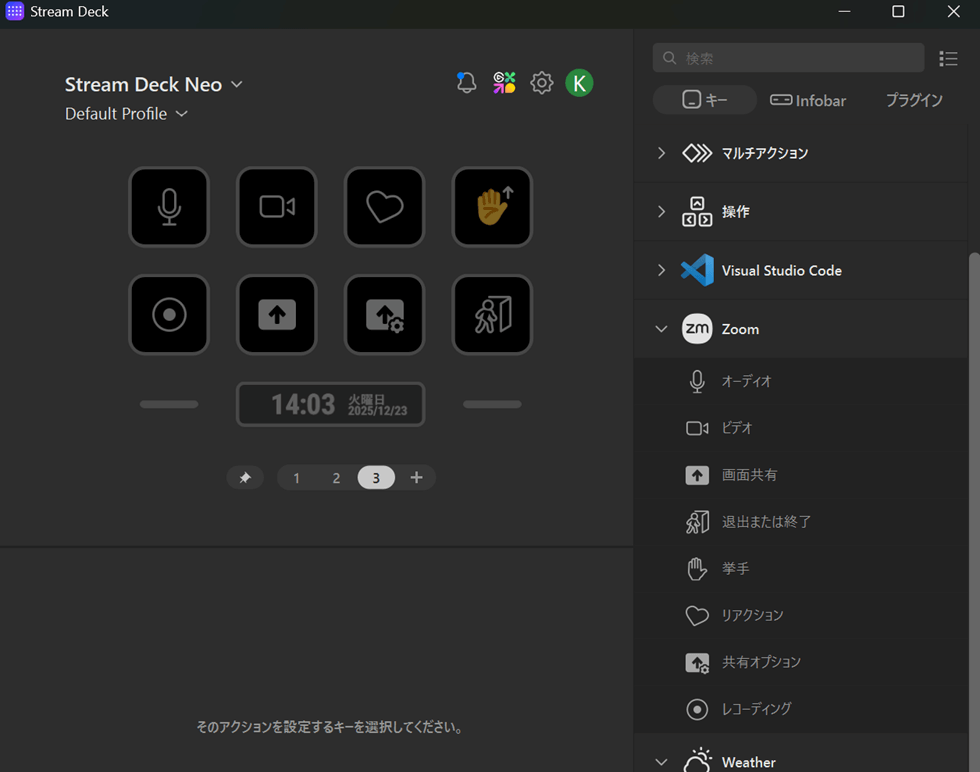Switch to the Infobar tab
This screenshot has height=772, width=980.
808,100
